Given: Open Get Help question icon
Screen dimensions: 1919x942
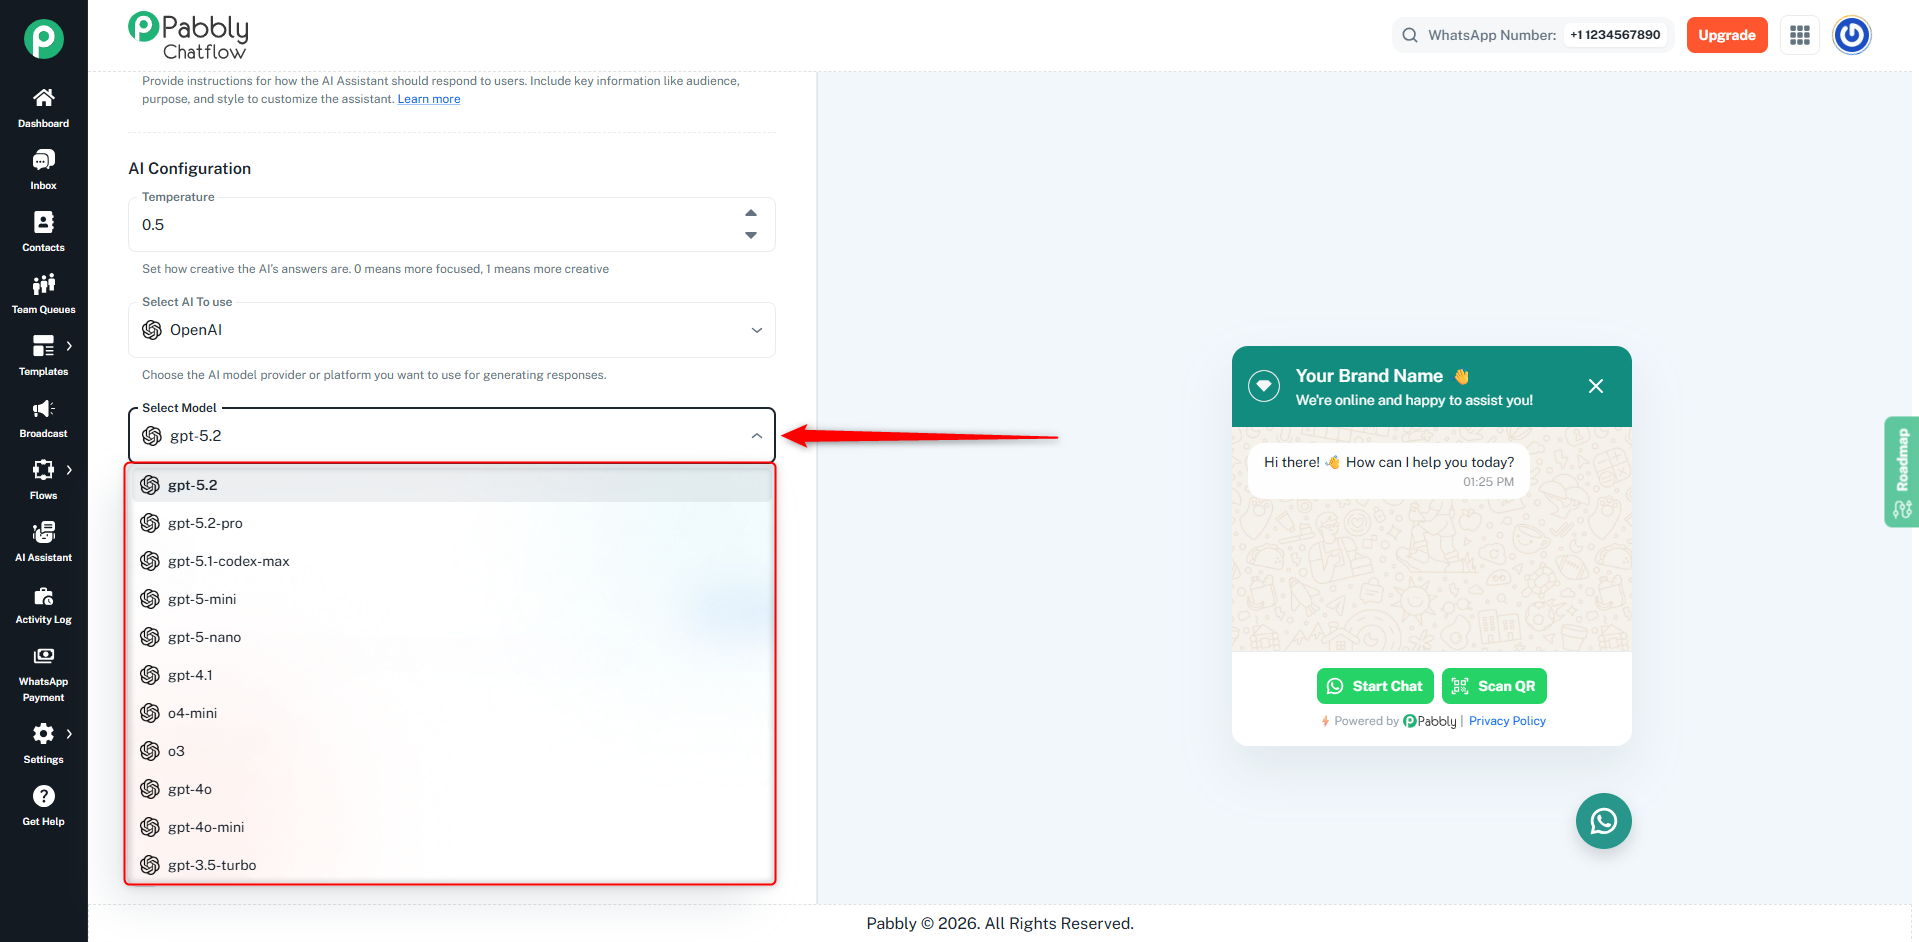Looking at the screenshot, I should tap(43, 796).
